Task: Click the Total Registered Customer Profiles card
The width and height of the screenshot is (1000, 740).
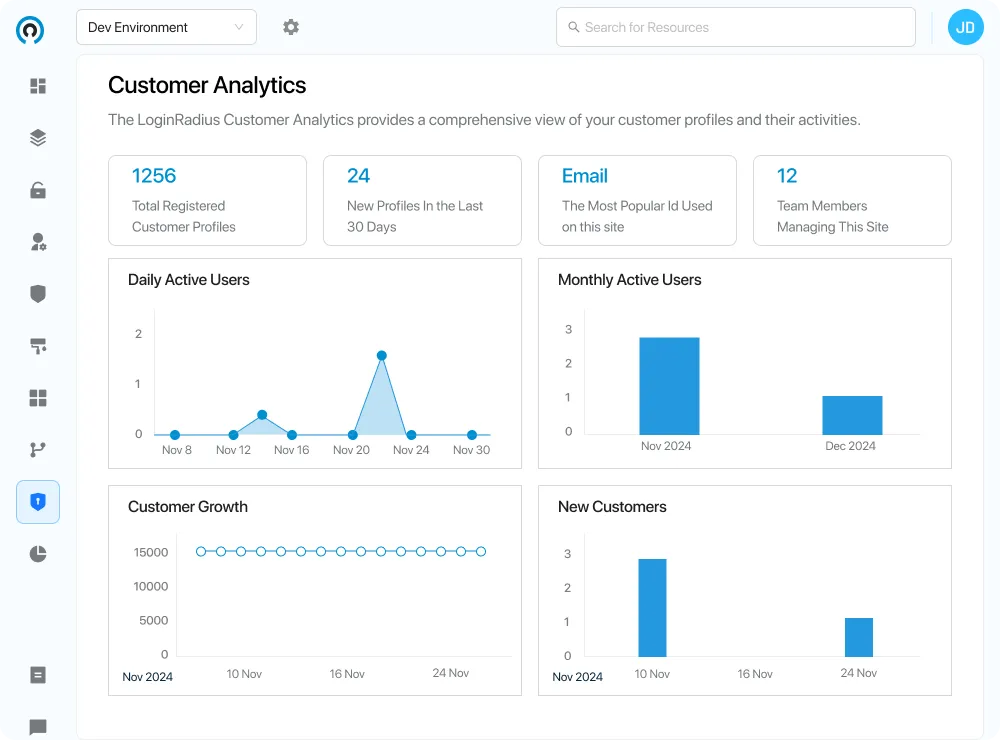Action: coord(207,200)
